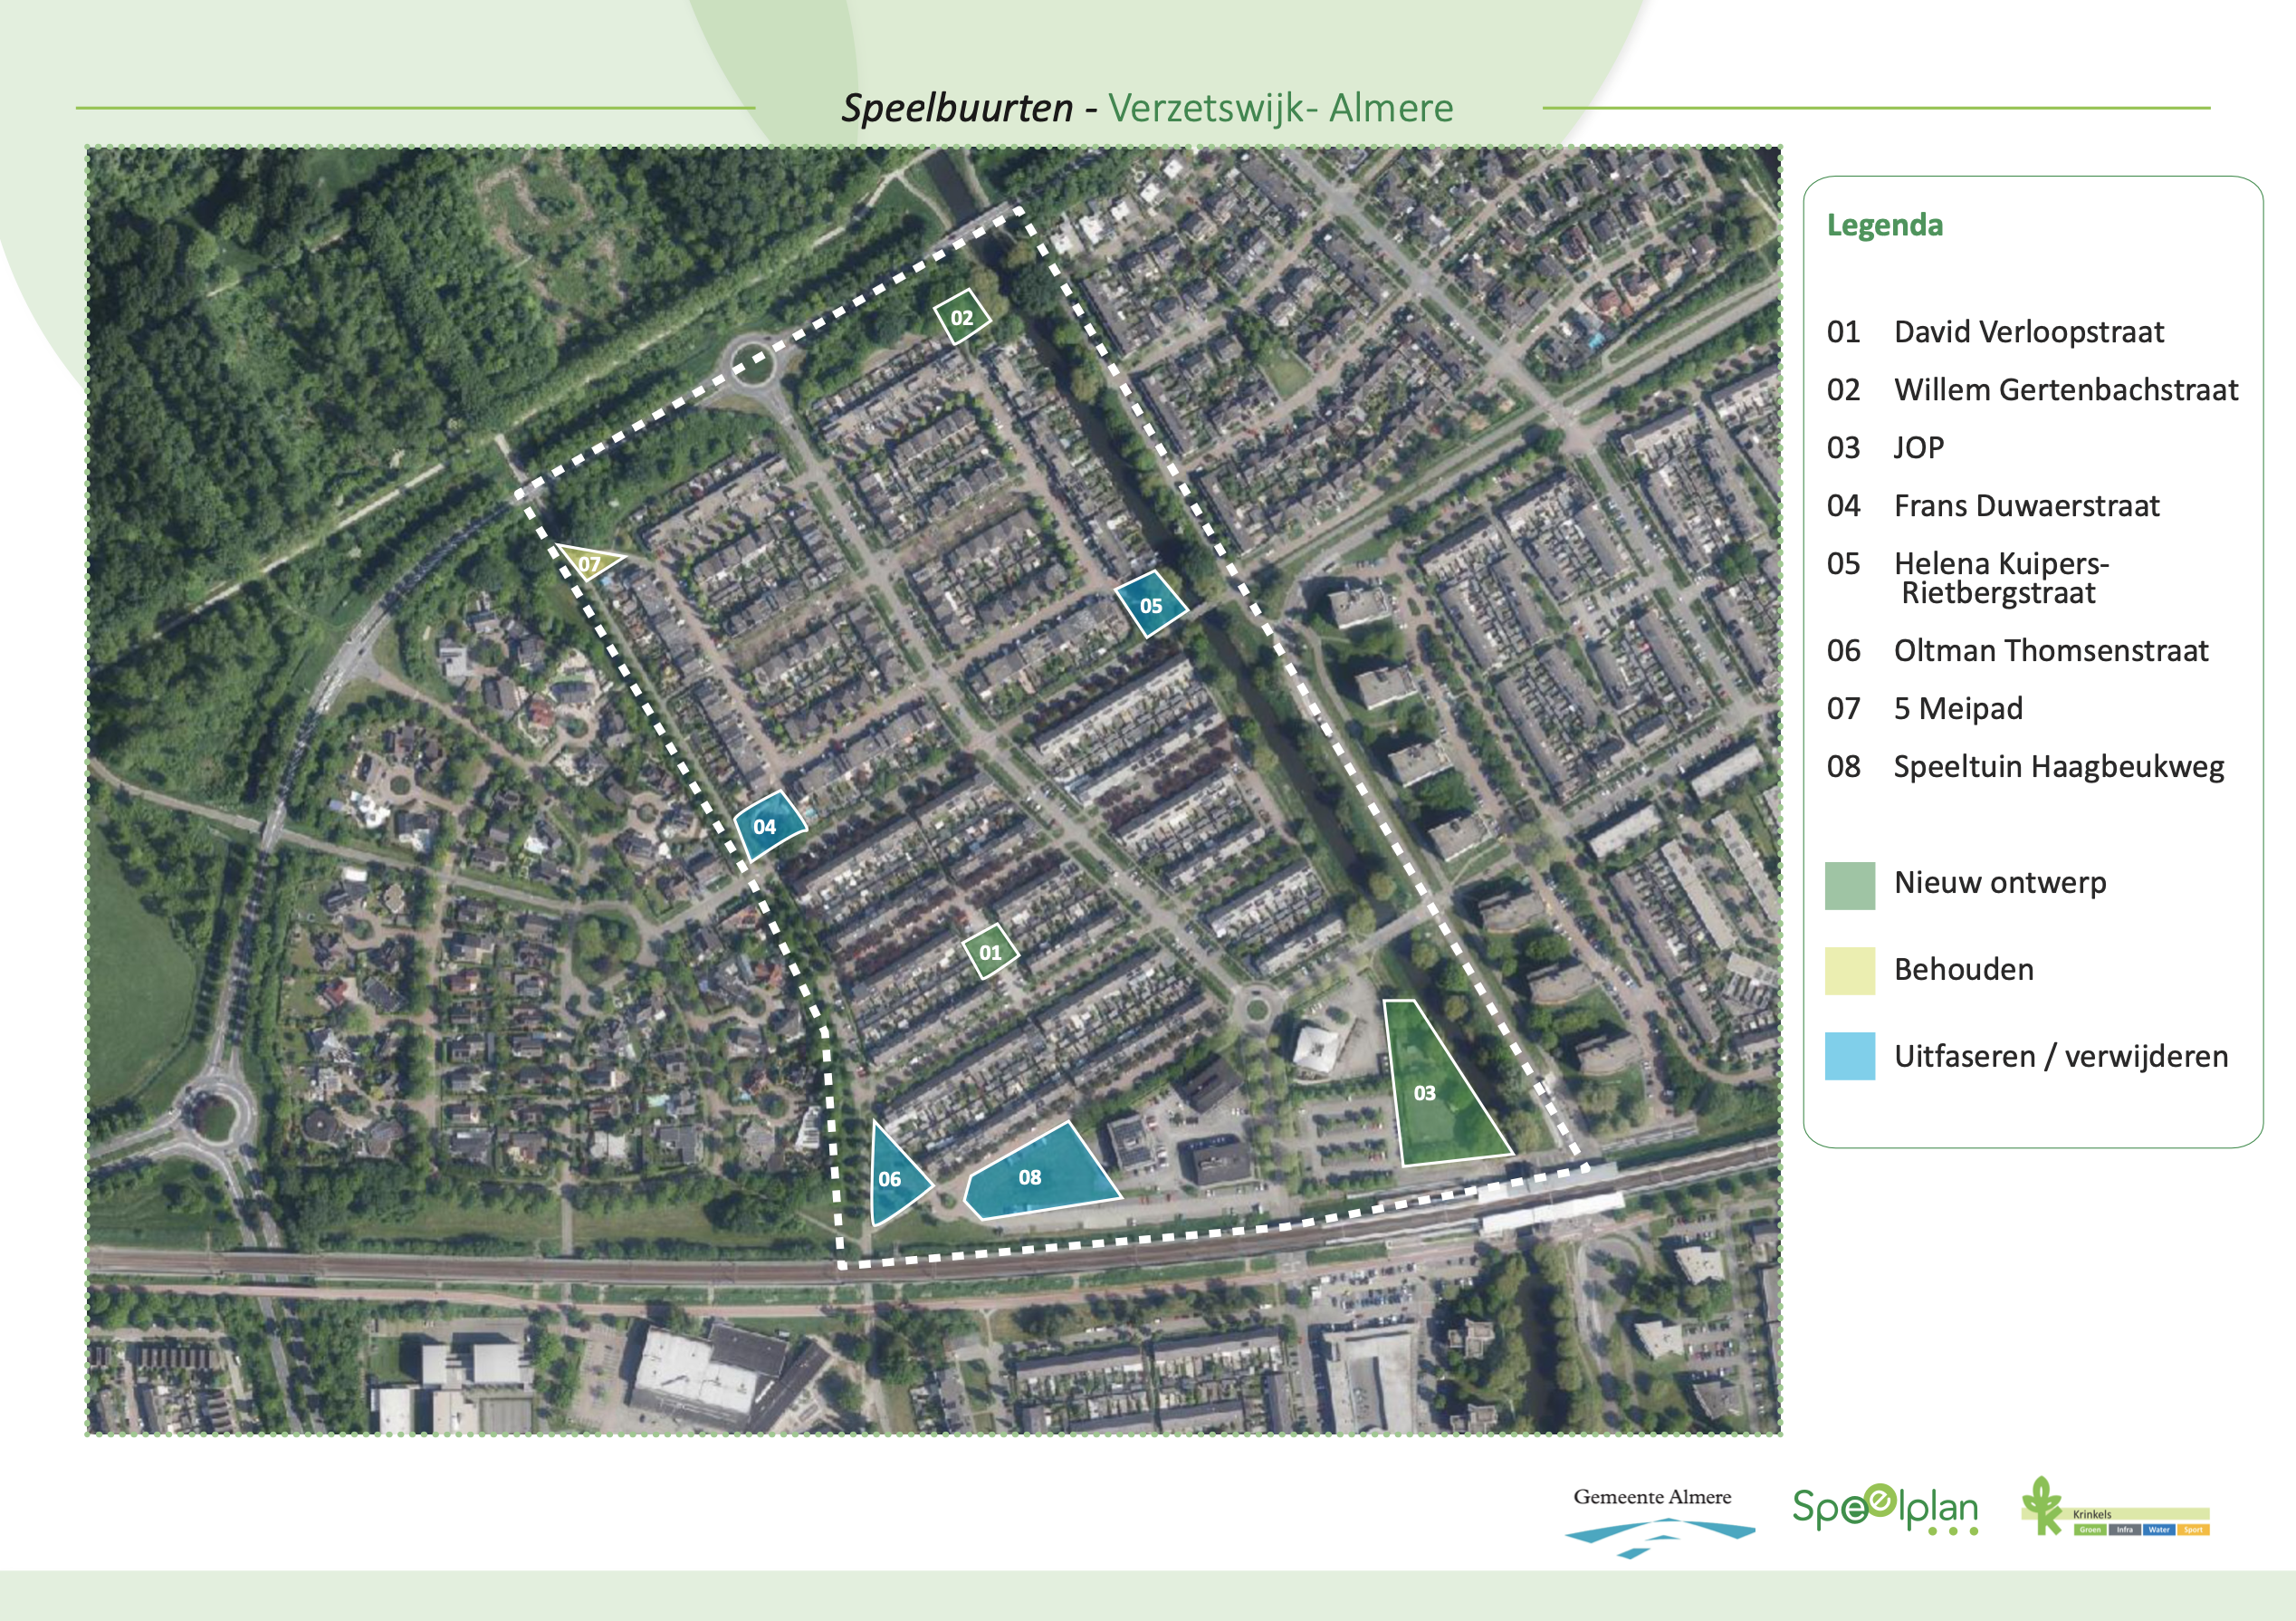The width and height of the screenshot is (2296, 1621).
Task: Click the Speelbuurten title text
Action: (957, 108)
